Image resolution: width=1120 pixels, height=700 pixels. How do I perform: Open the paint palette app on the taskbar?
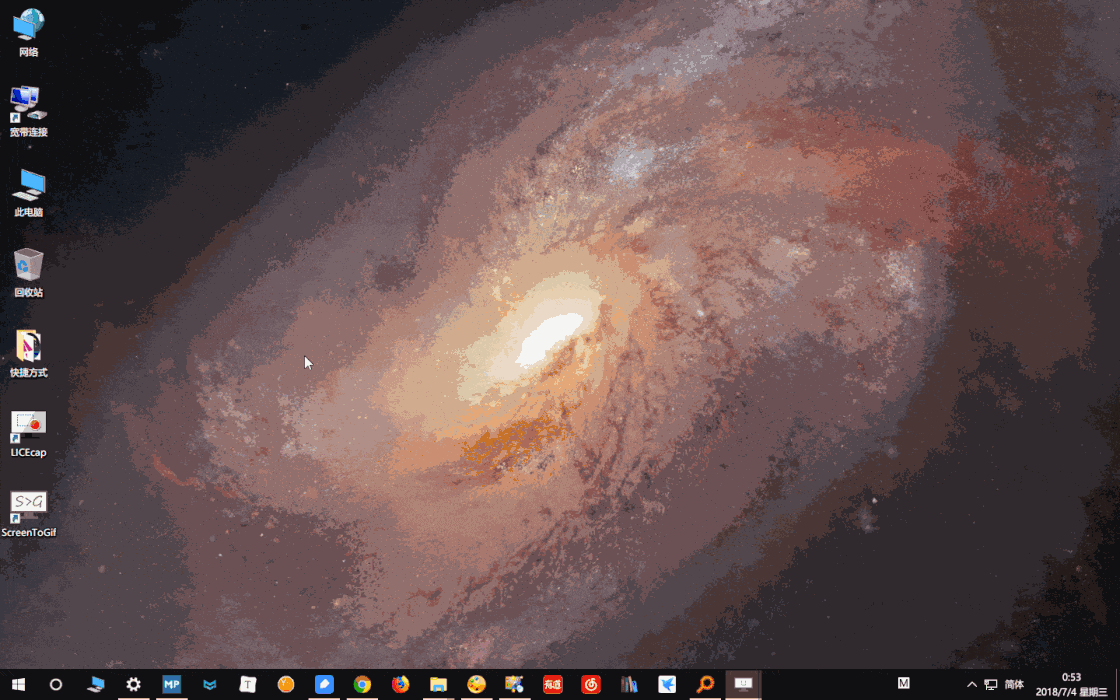[476, 684]
